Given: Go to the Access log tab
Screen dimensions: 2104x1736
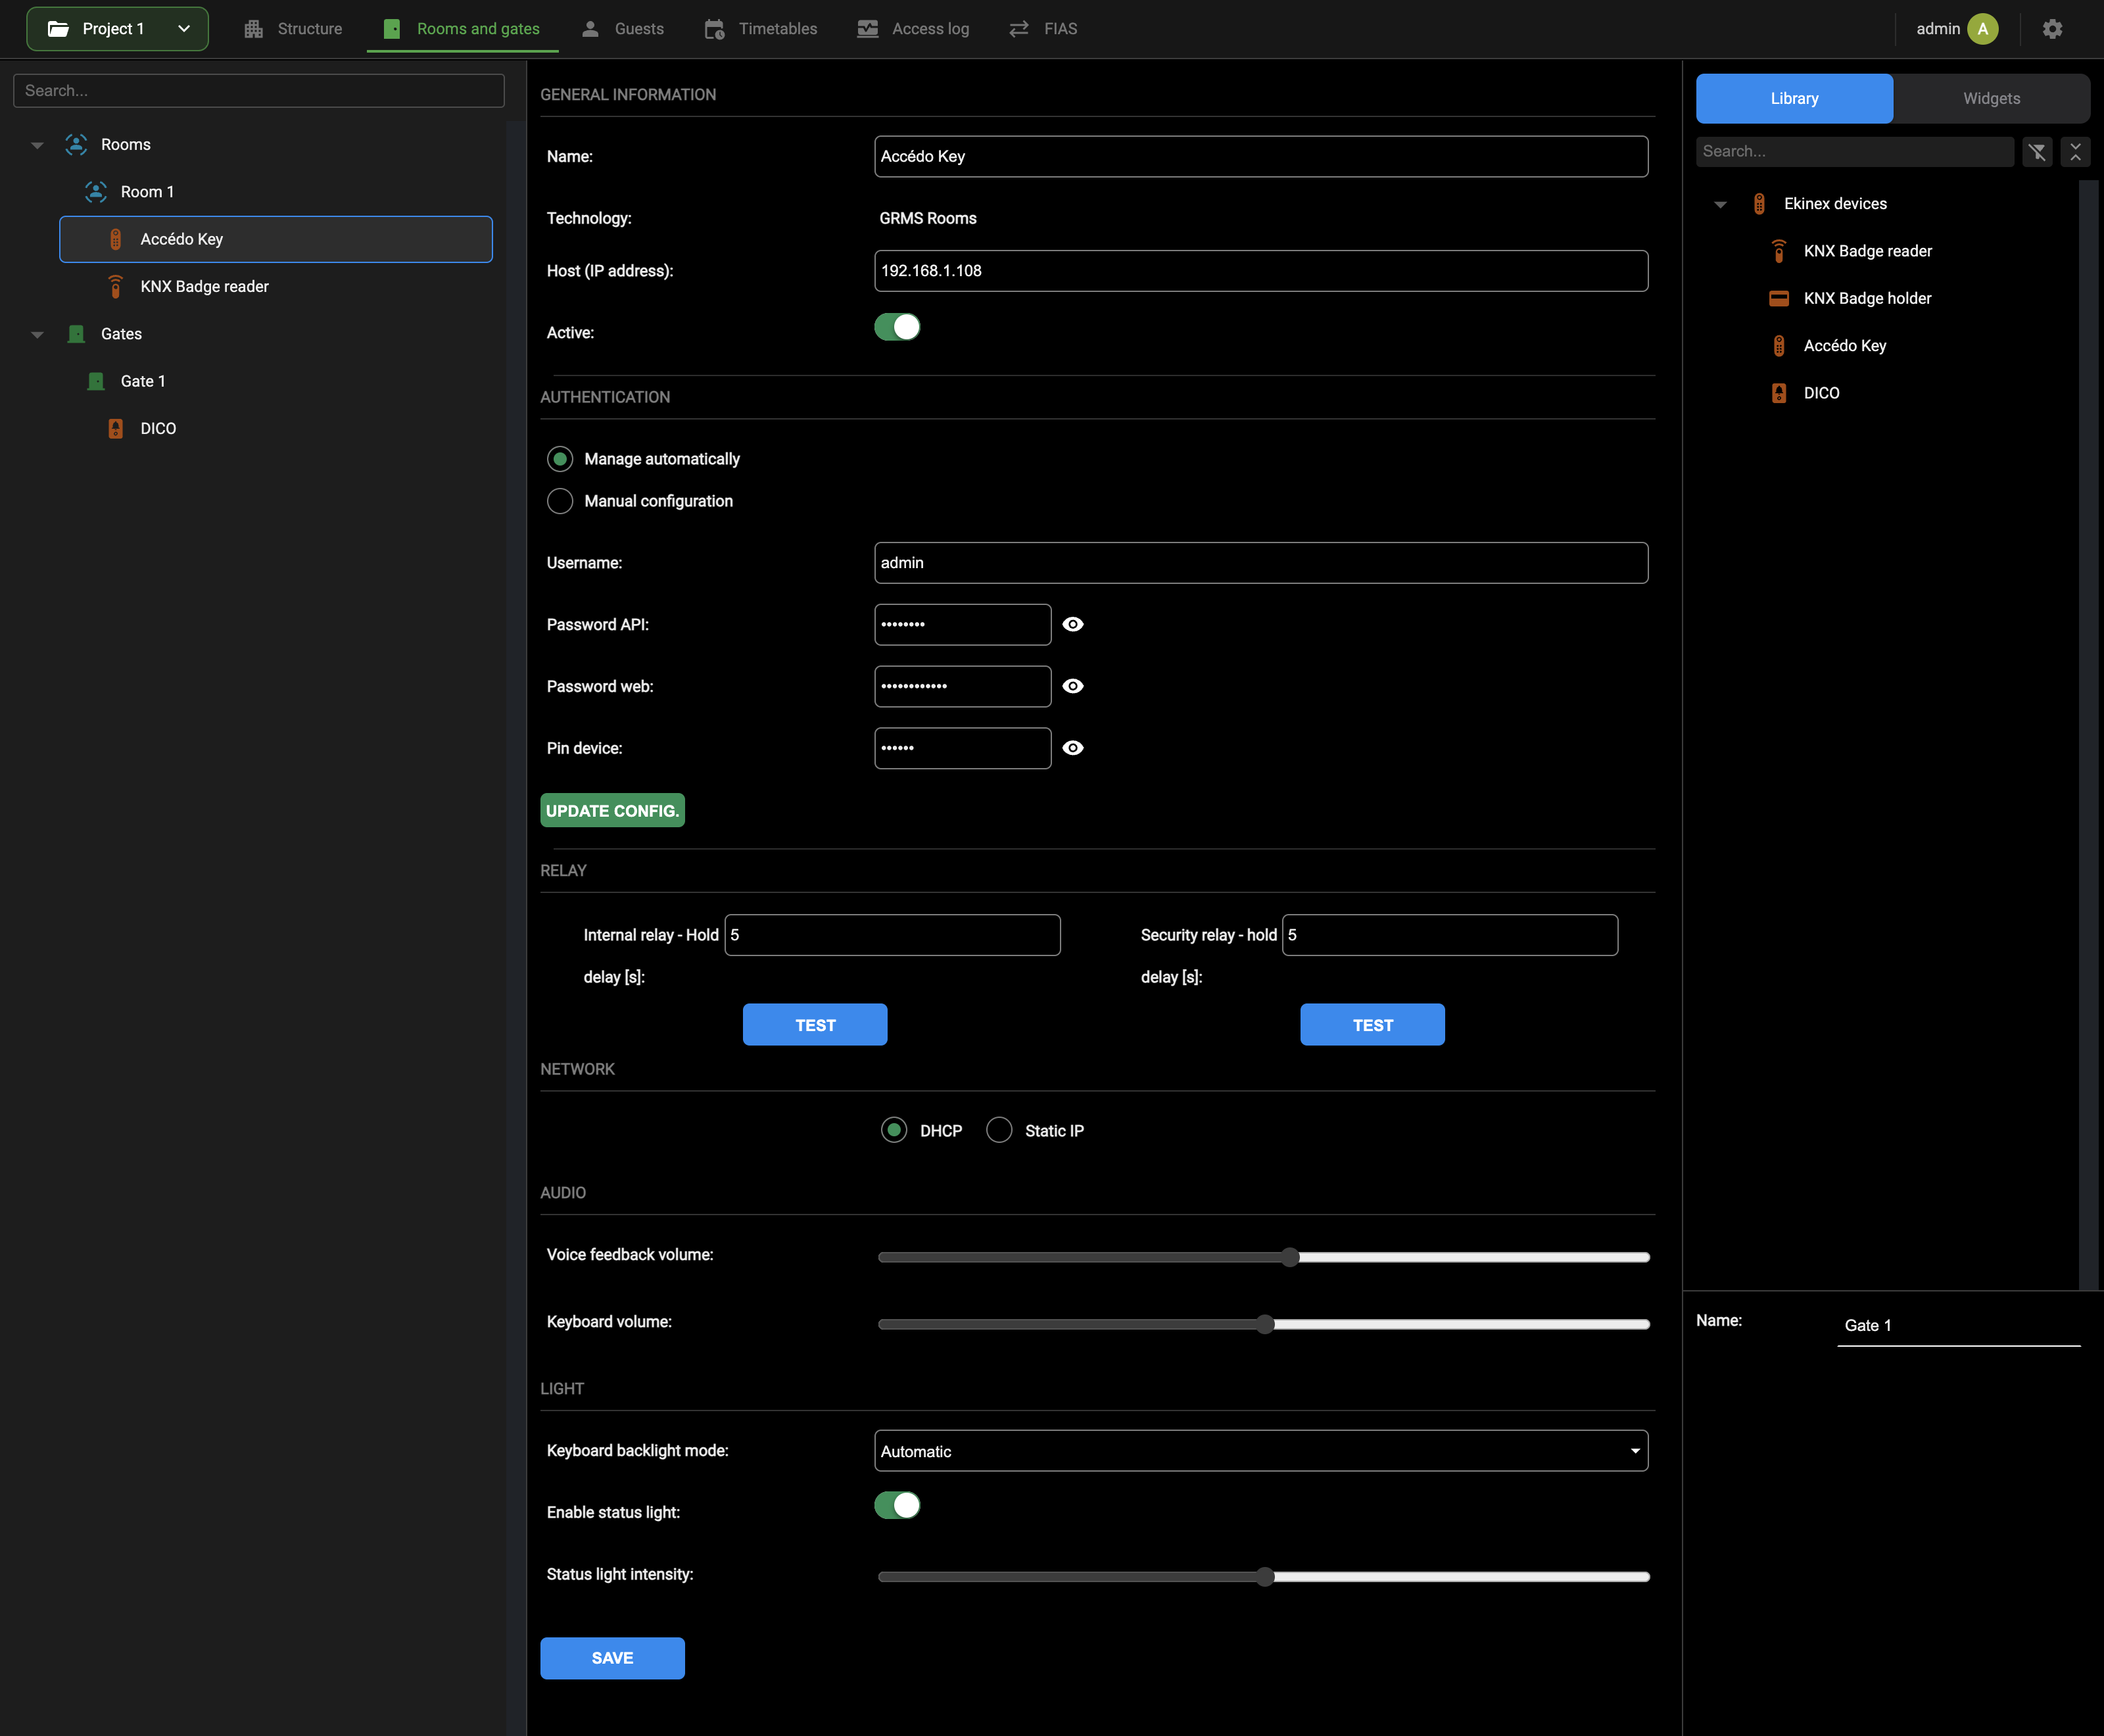Looking at the screenshot, I should pyautogui.click(x=913, y=29).
